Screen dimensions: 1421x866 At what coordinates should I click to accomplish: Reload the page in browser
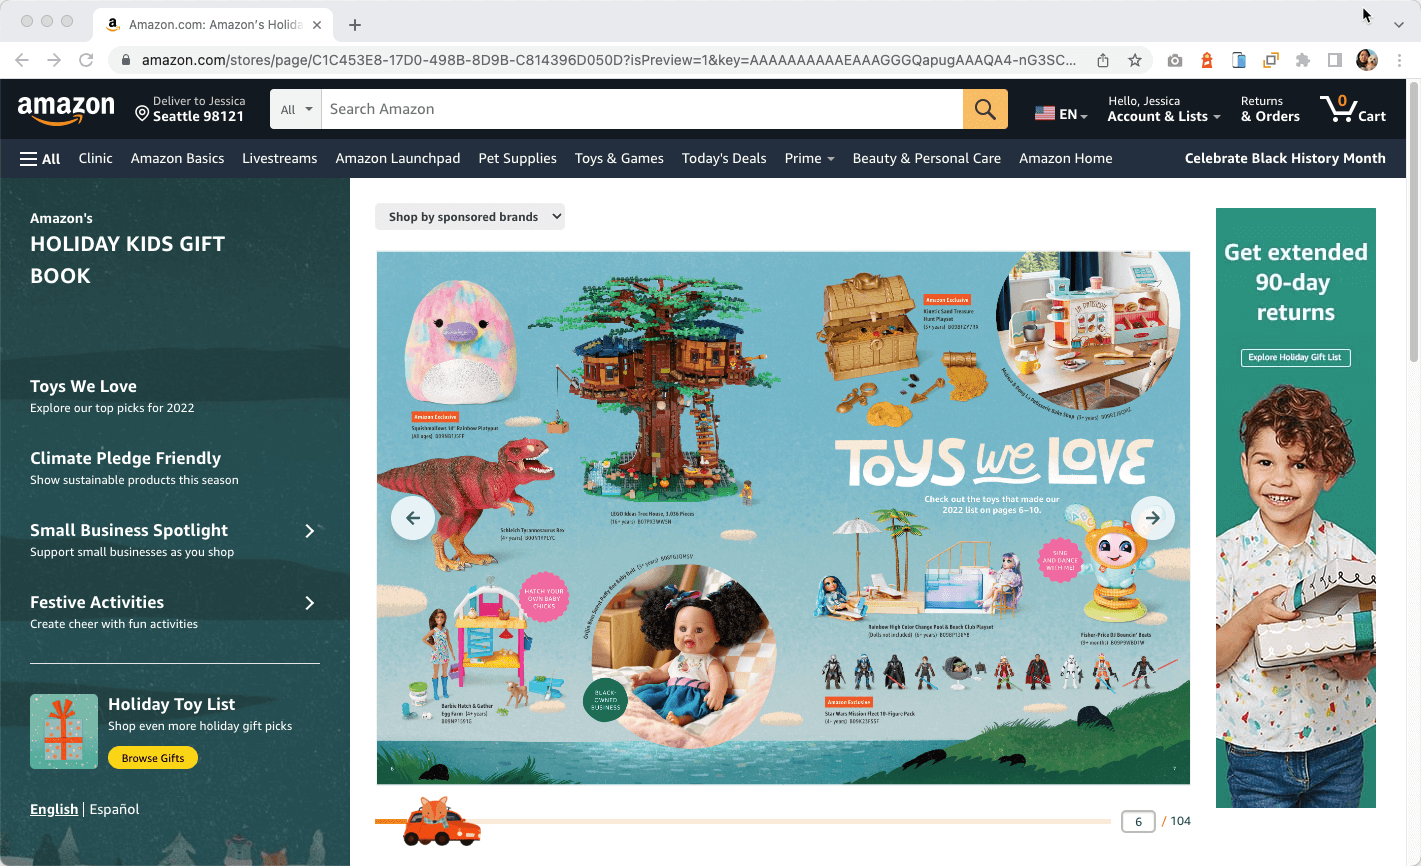(86, 60)
